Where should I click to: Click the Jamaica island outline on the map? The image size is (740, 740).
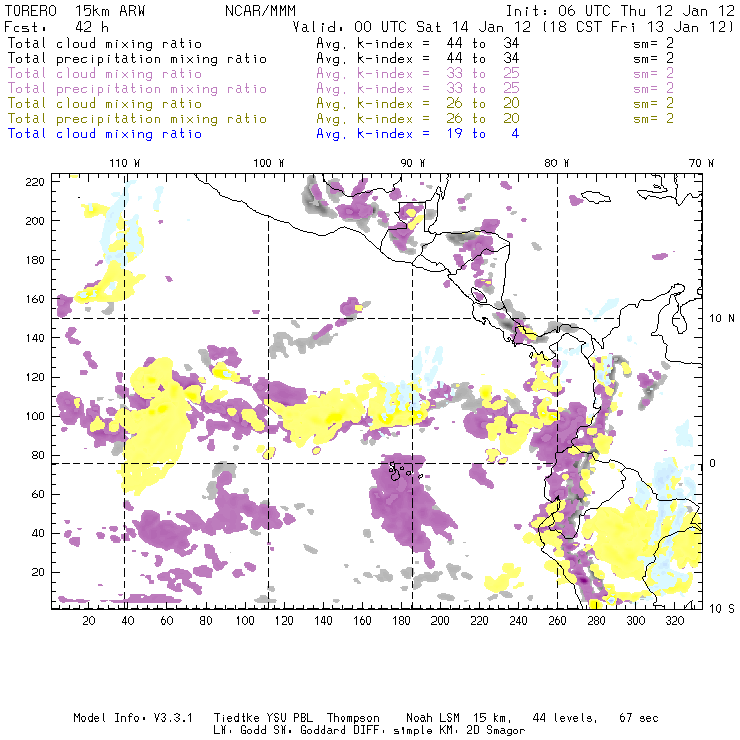click(596, 196)
